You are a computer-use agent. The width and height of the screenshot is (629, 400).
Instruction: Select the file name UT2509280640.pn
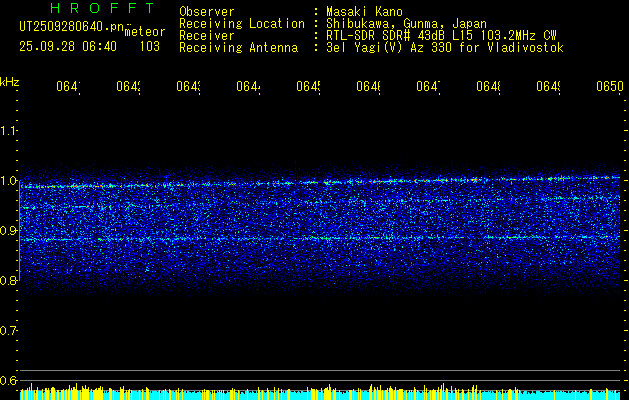click(x=71, y=27)
